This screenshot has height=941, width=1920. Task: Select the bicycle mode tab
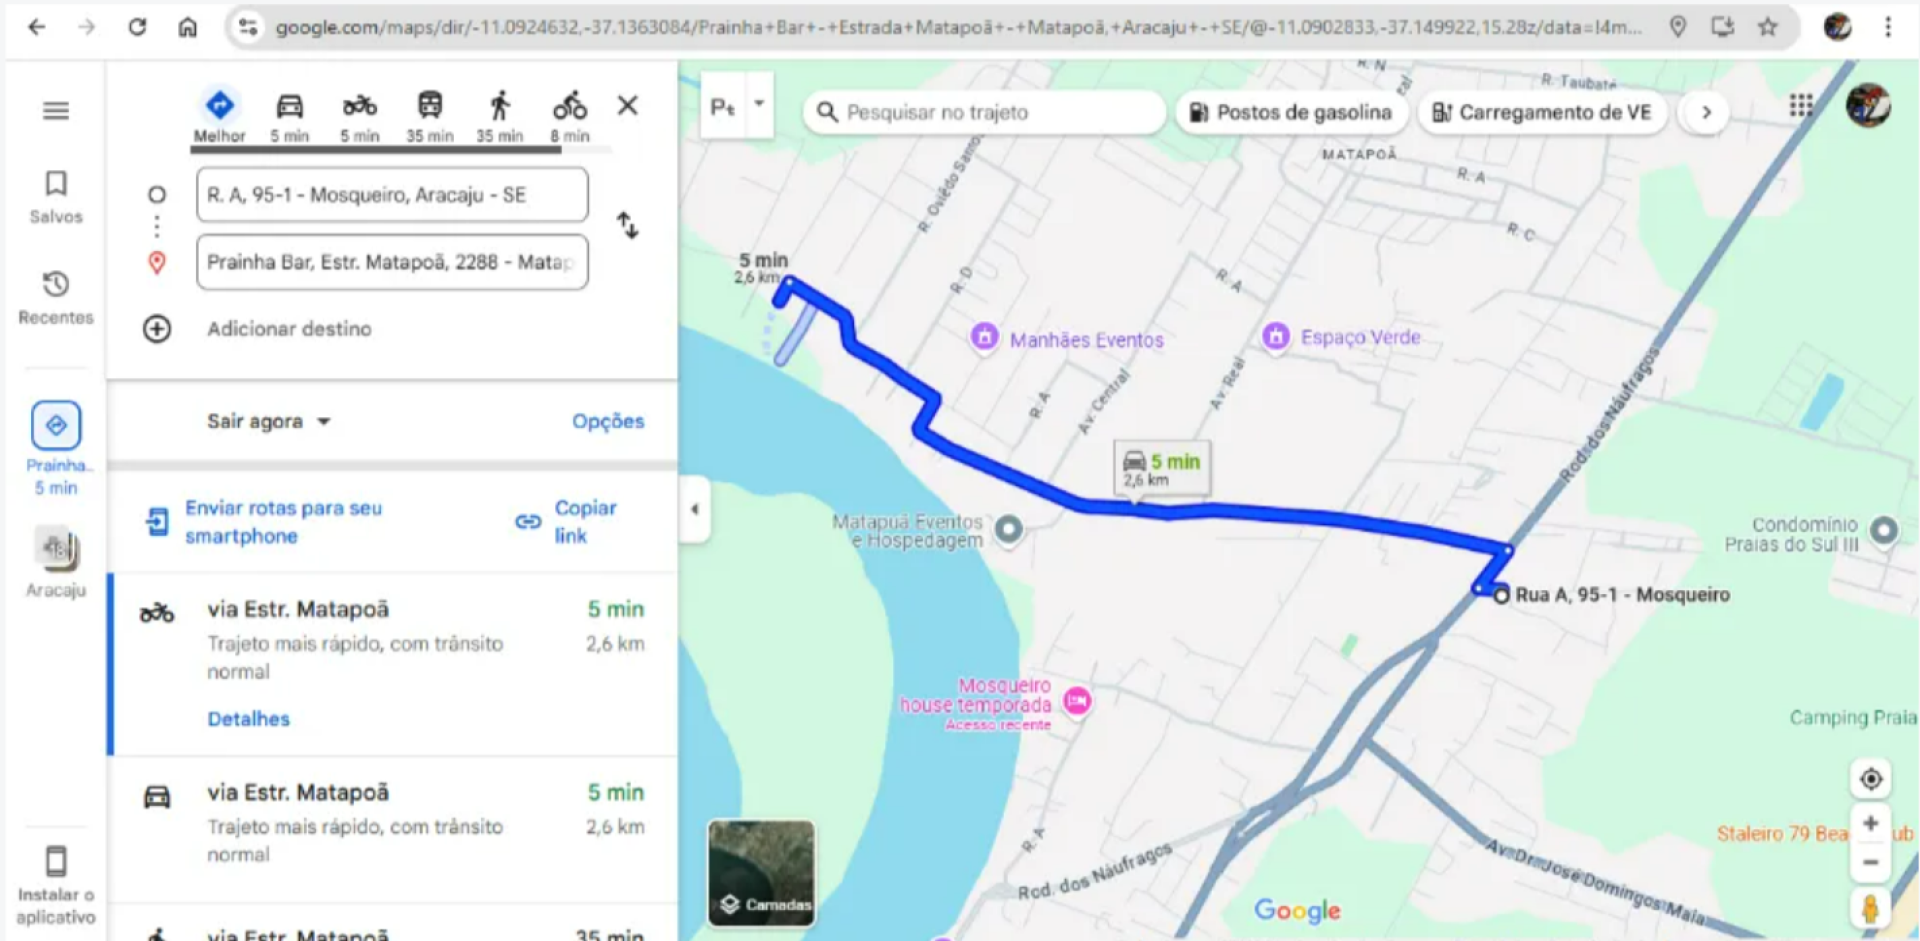tap(570, 116)
